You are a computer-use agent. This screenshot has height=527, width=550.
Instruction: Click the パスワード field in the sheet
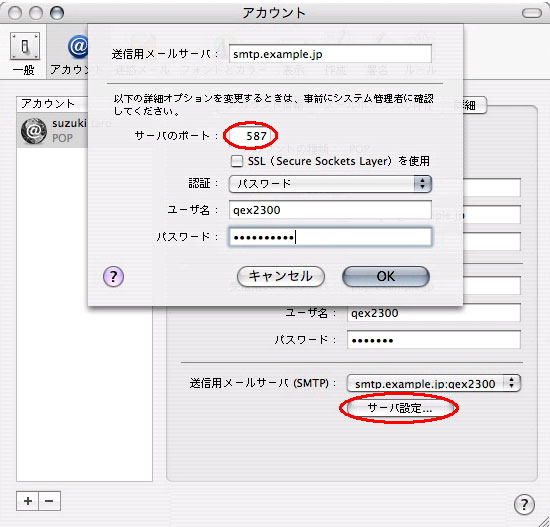pos(330,238)
